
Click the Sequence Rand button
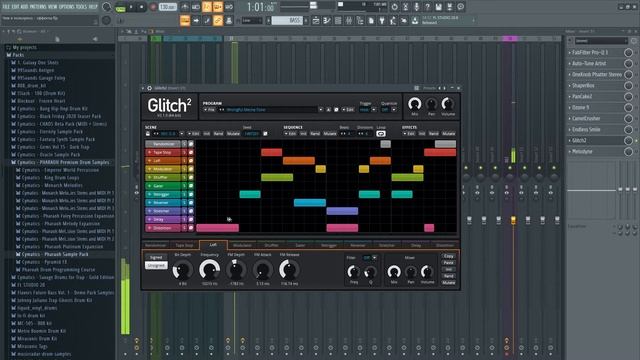315,134
